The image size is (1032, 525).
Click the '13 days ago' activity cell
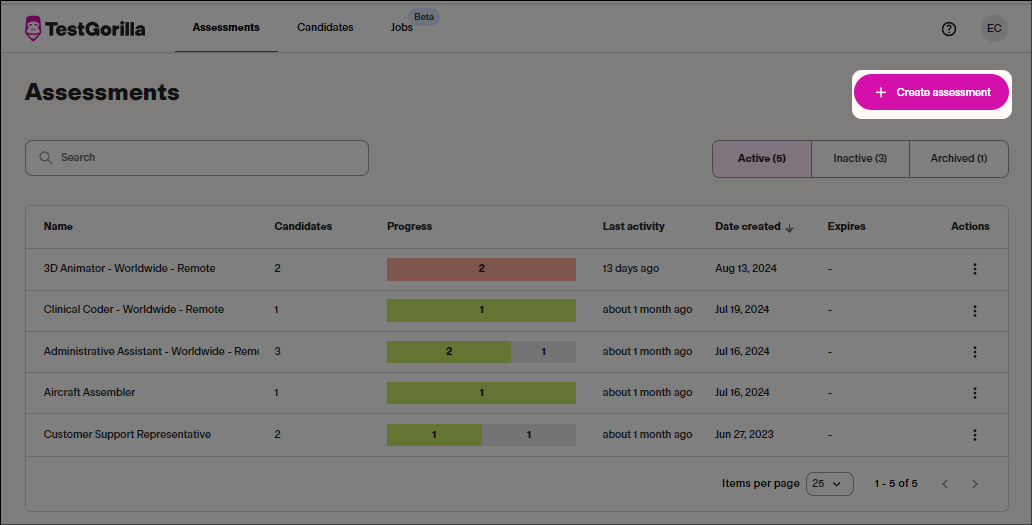(631, 268)
